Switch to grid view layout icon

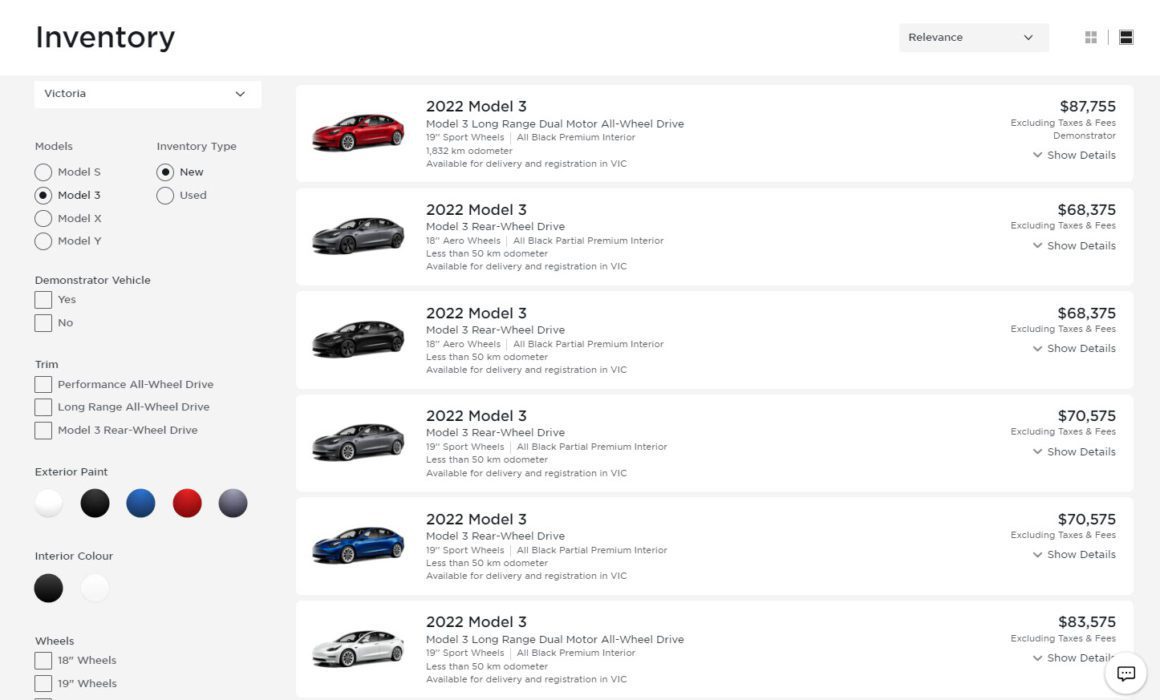(1090, 37)
